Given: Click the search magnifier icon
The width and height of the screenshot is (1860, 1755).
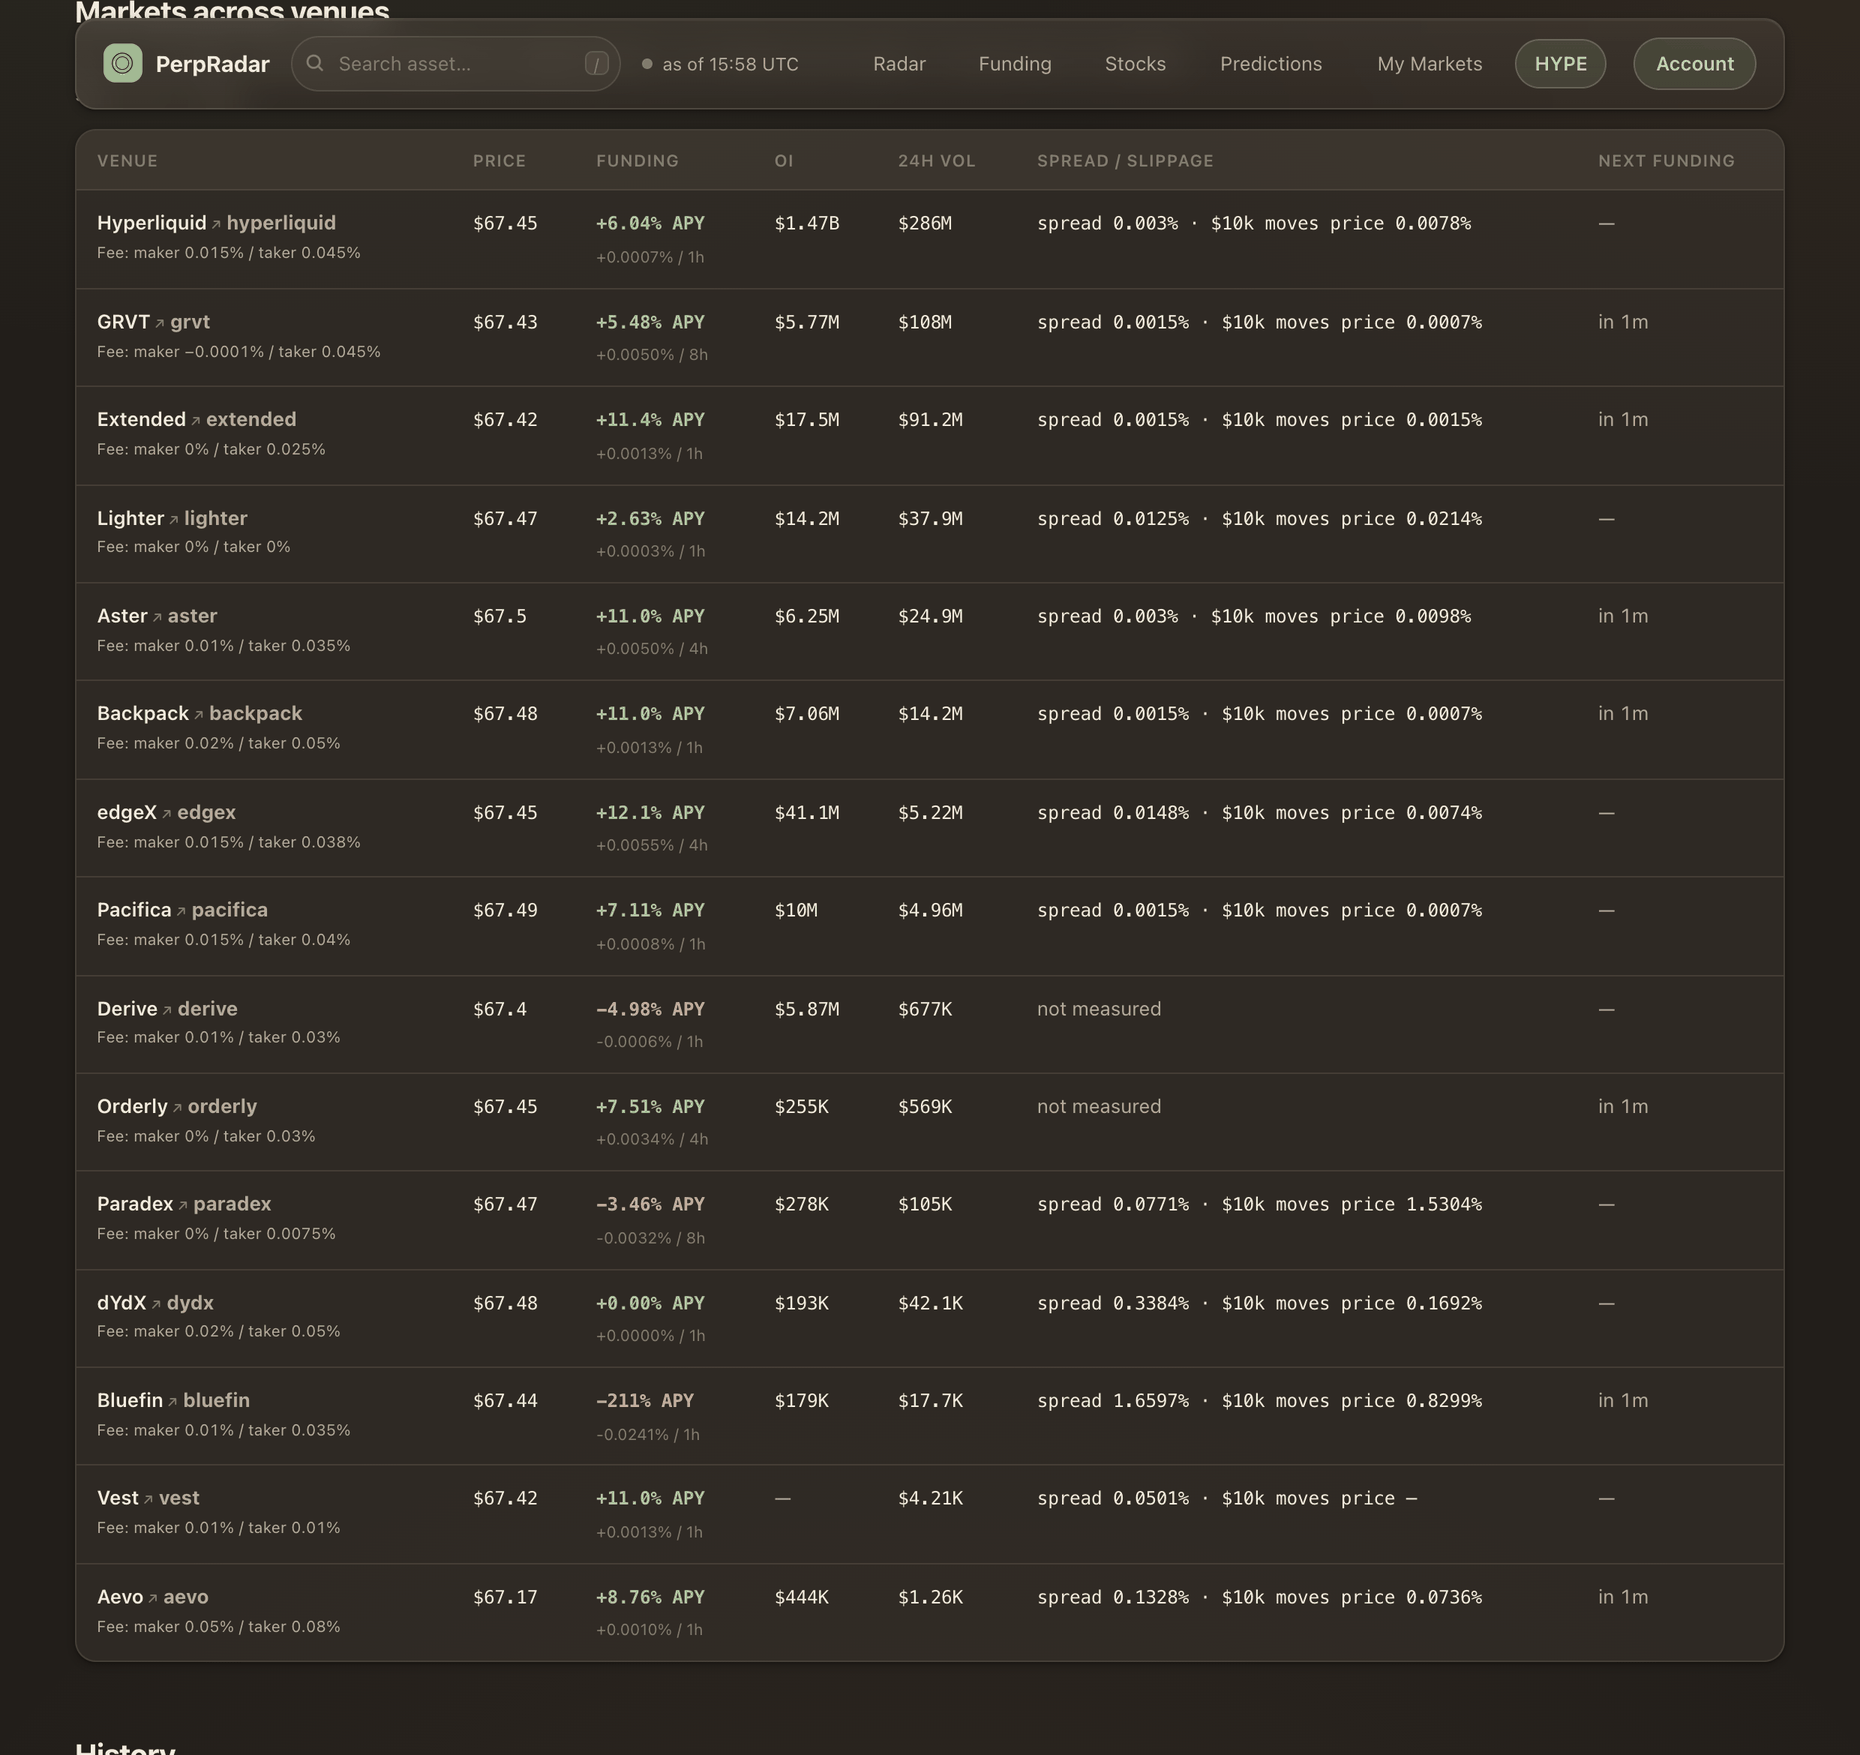Looking at the screenshot, I should point(315,64).
